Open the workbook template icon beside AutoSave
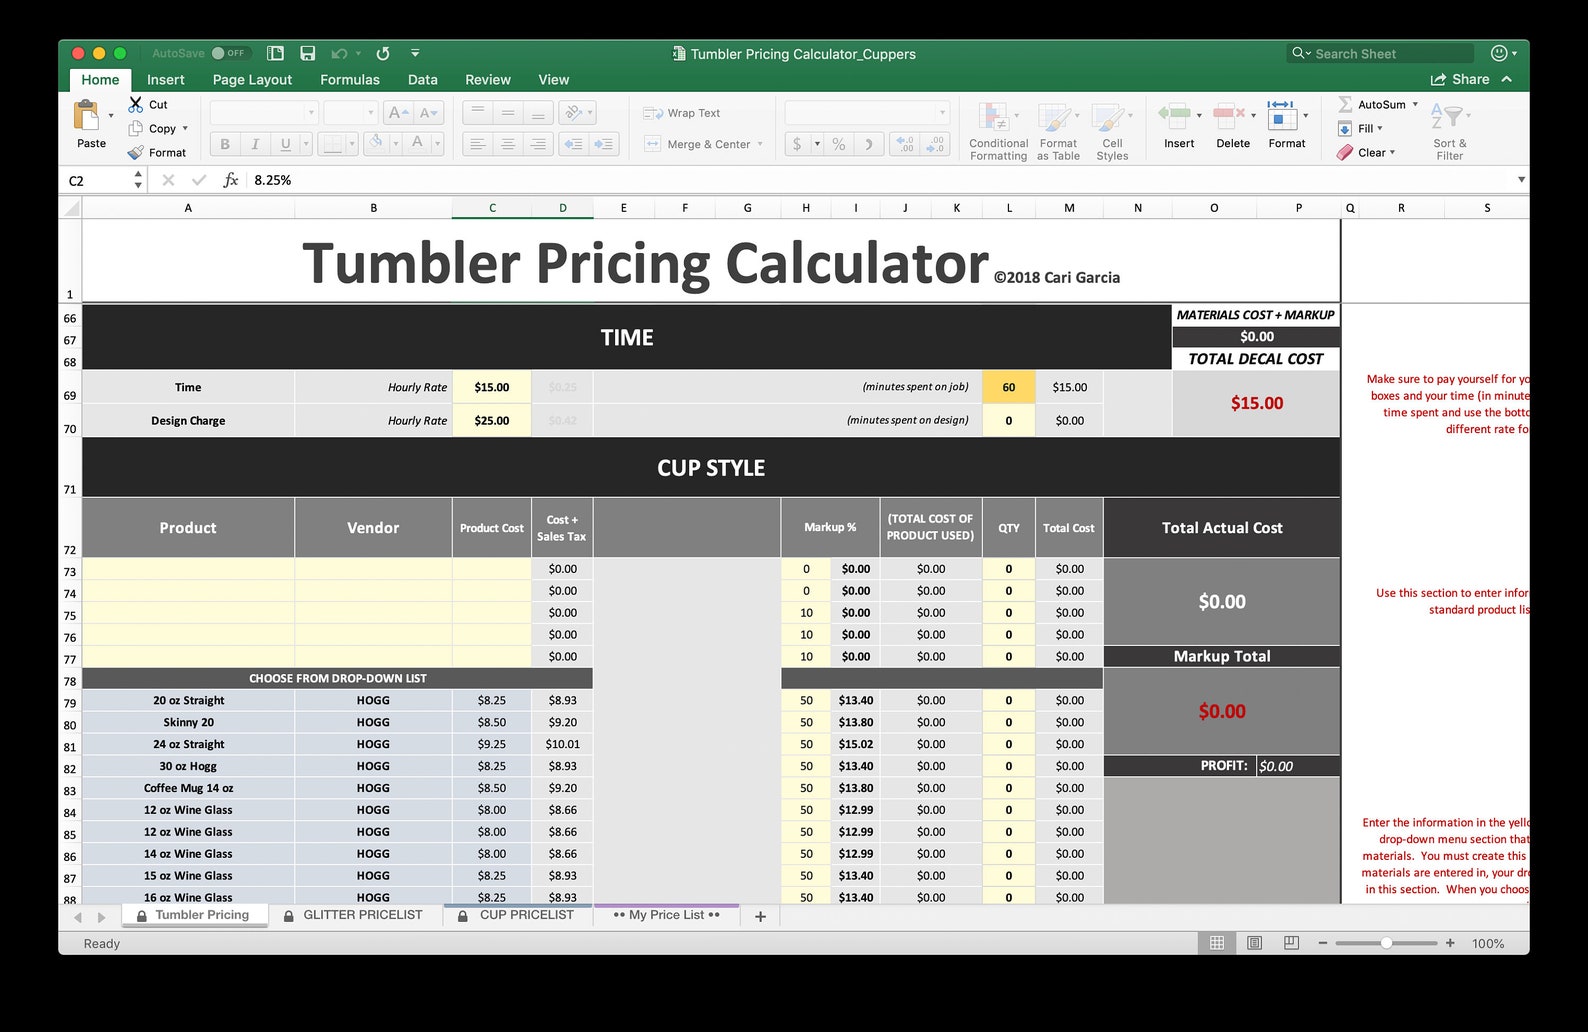 tap(275, 53)
